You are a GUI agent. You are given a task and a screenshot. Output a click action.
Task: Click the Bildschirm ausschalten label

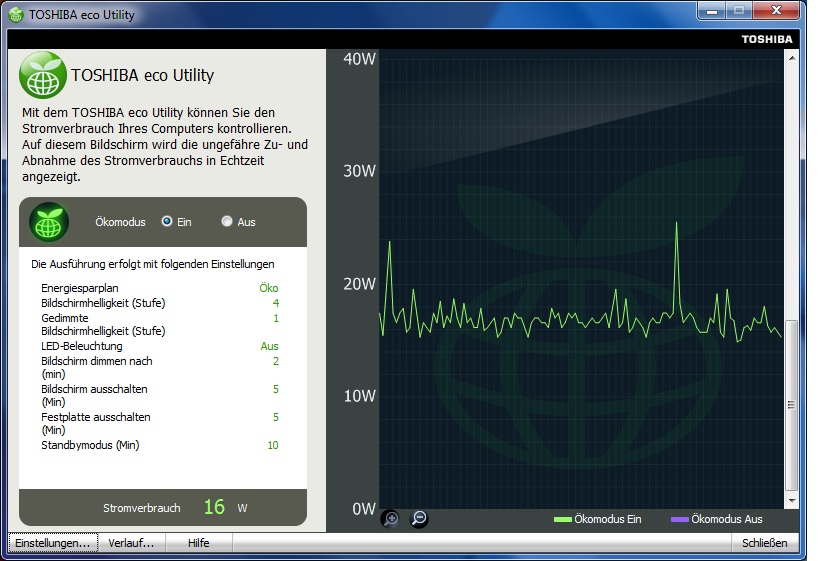(94, 395)
